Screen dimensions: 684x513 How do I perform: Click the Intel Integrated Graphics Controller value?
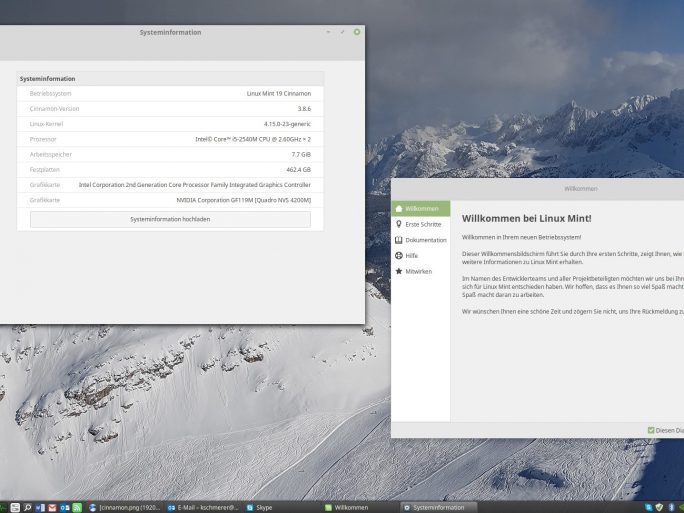point(195,185)
